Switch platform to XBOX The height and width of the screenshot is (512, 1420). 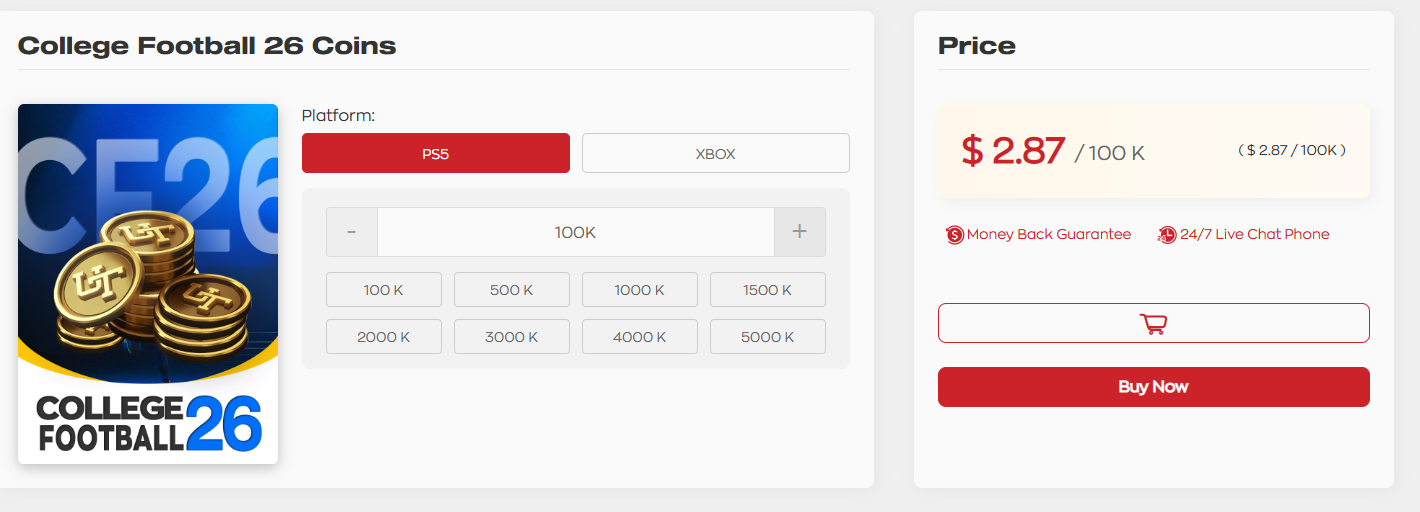(x=715, y=153)
